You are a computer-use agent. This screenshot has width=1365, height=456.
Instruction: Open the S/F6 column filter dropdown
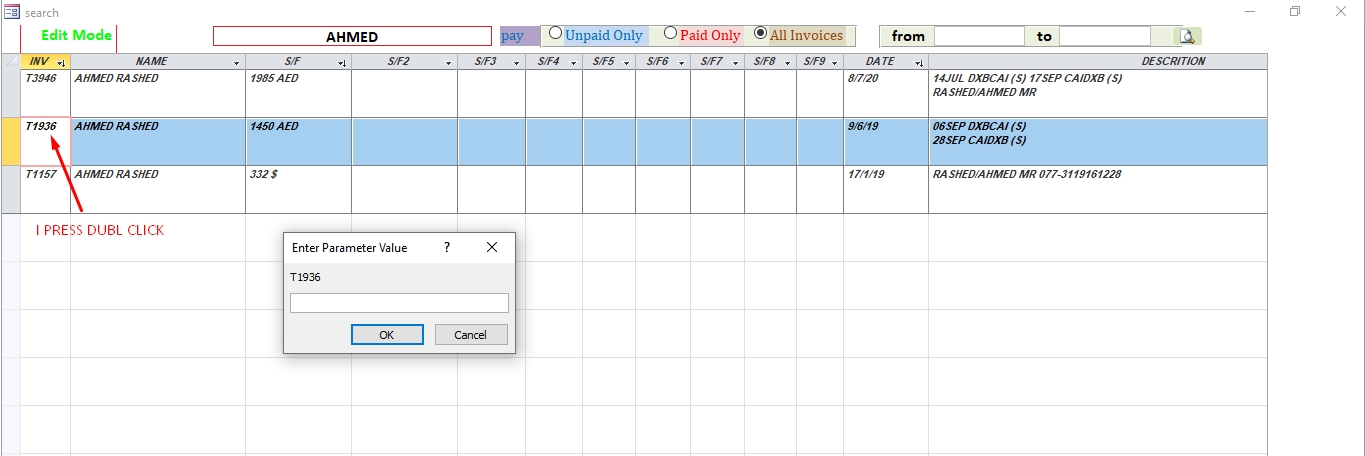pos(682,62)
